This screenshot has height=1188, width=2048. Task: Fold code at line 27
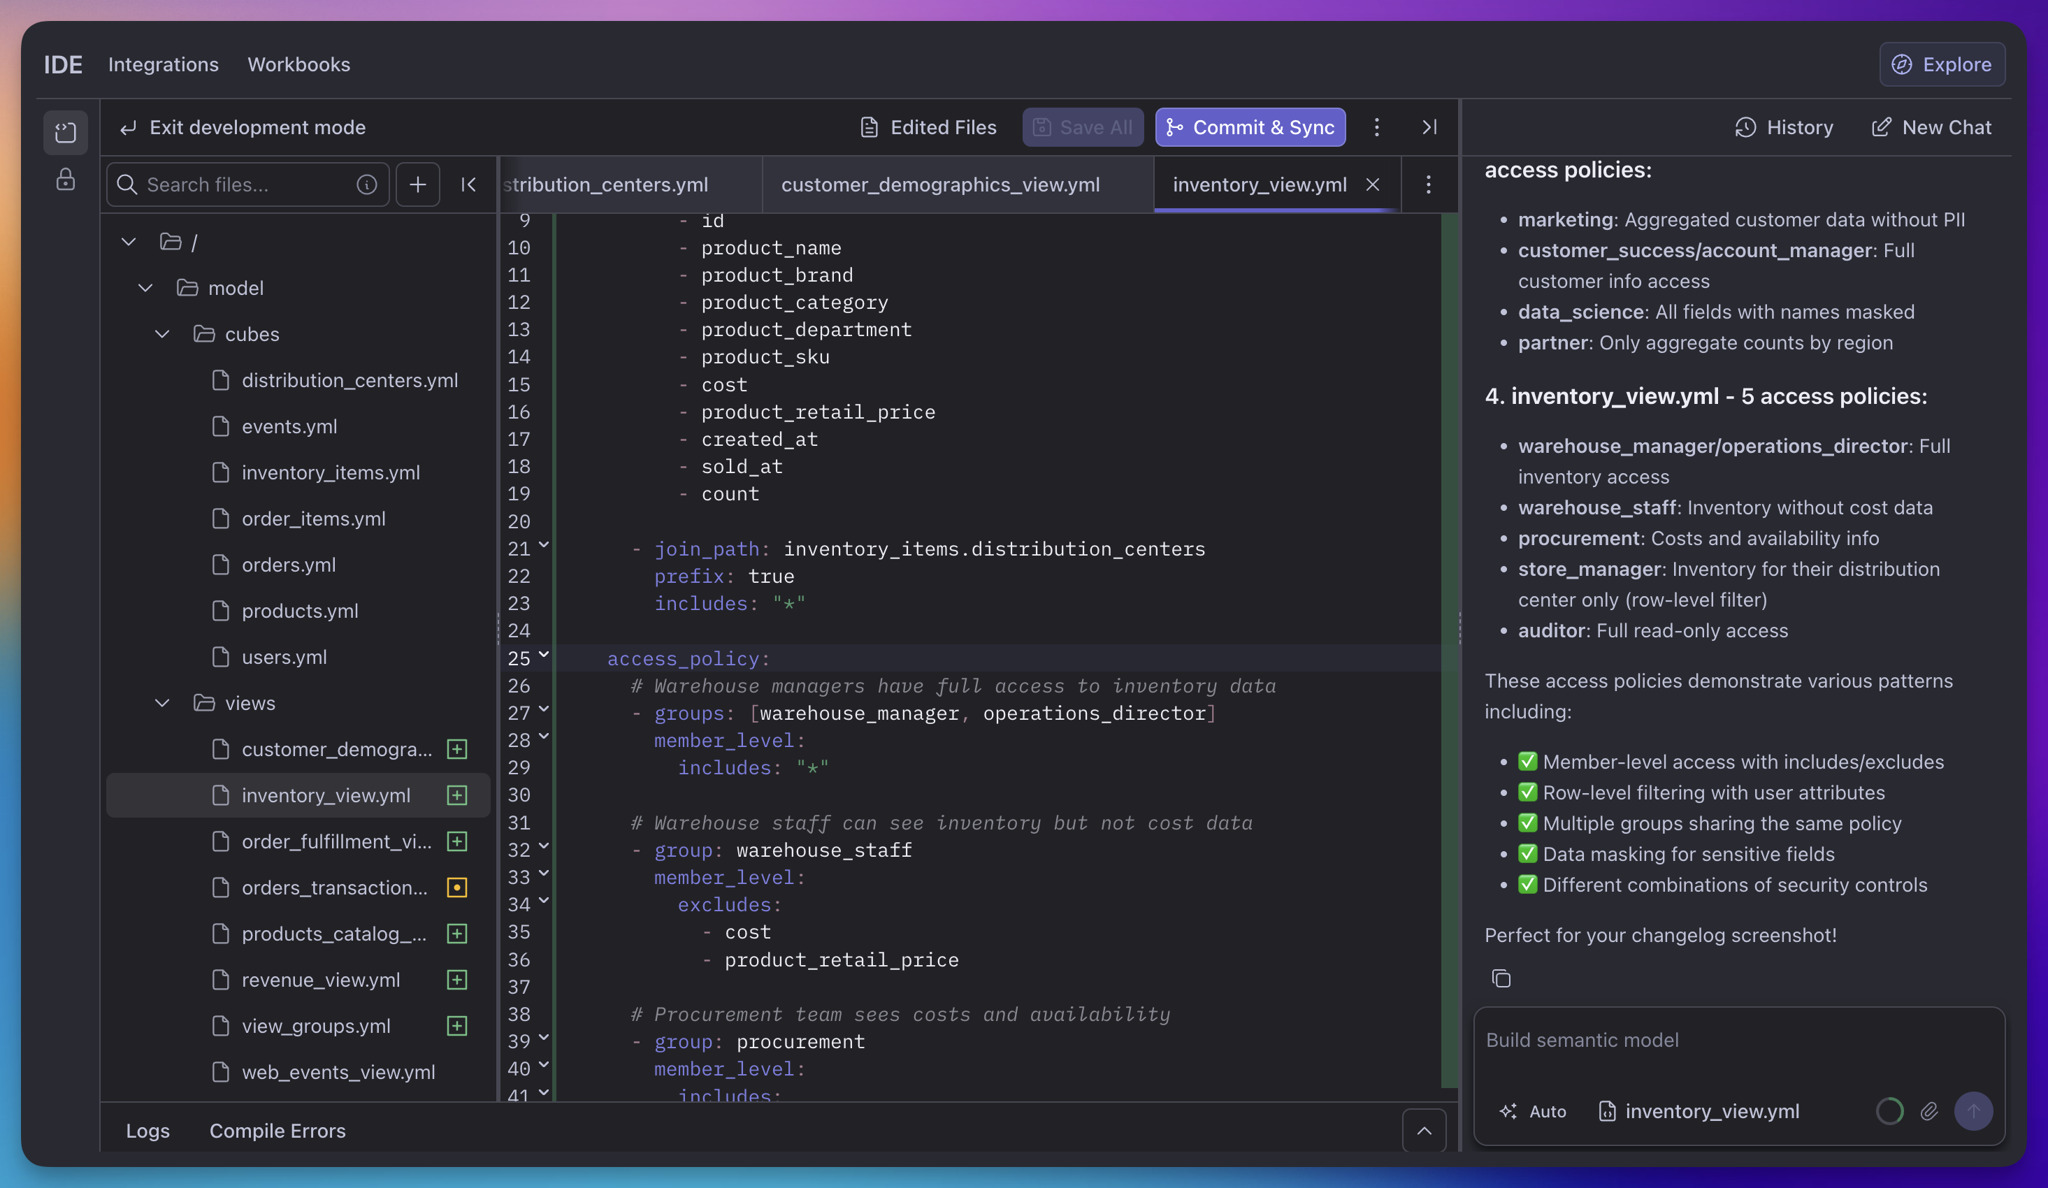[544, 711]
